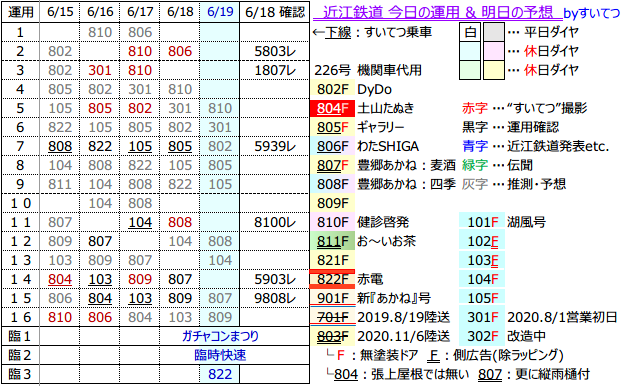This screenshot has height=386, width=629.
Task: Click the 5939レ confirmation cell
Action: click(275, 146)
